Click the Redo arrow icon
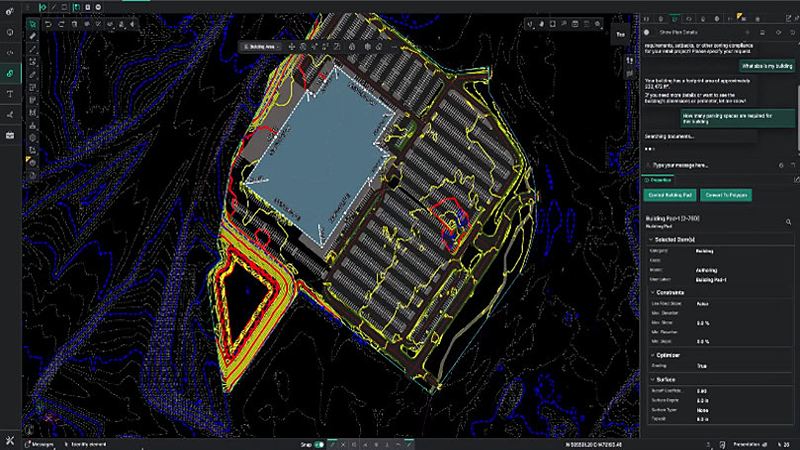800x450 pixels. 62,23
